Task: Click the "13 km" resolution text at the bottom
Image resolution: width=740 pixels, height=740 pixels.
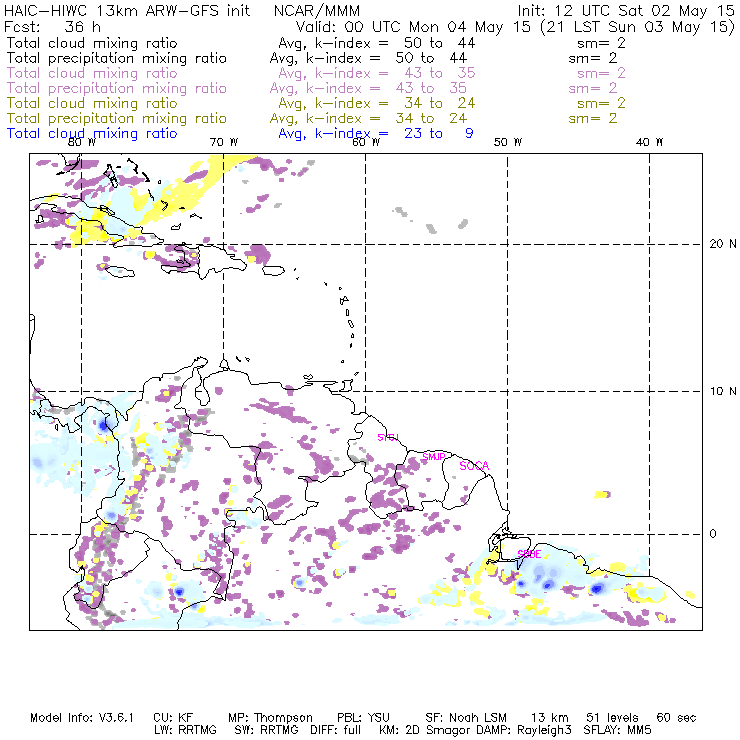Action: pyautogui.click(x=550, y=718)
